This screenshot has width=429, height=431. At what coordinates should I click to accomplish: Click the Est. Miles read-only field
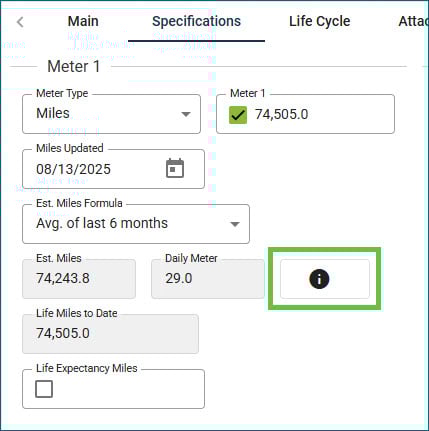(x=79, y=279)
